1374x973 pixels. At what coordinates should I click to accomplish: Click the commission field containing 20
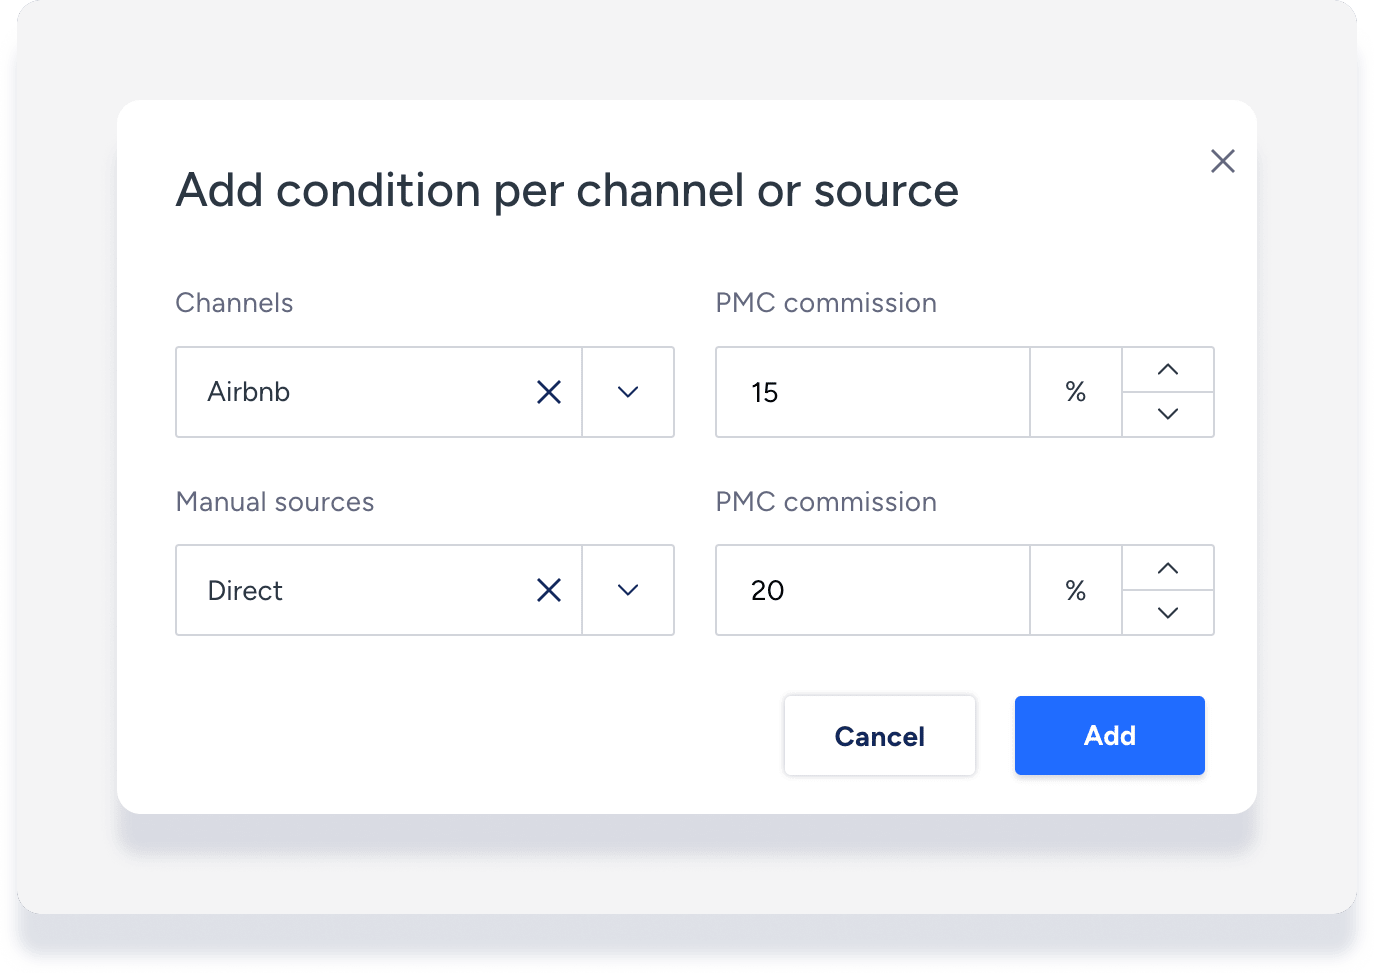point(872,590)
